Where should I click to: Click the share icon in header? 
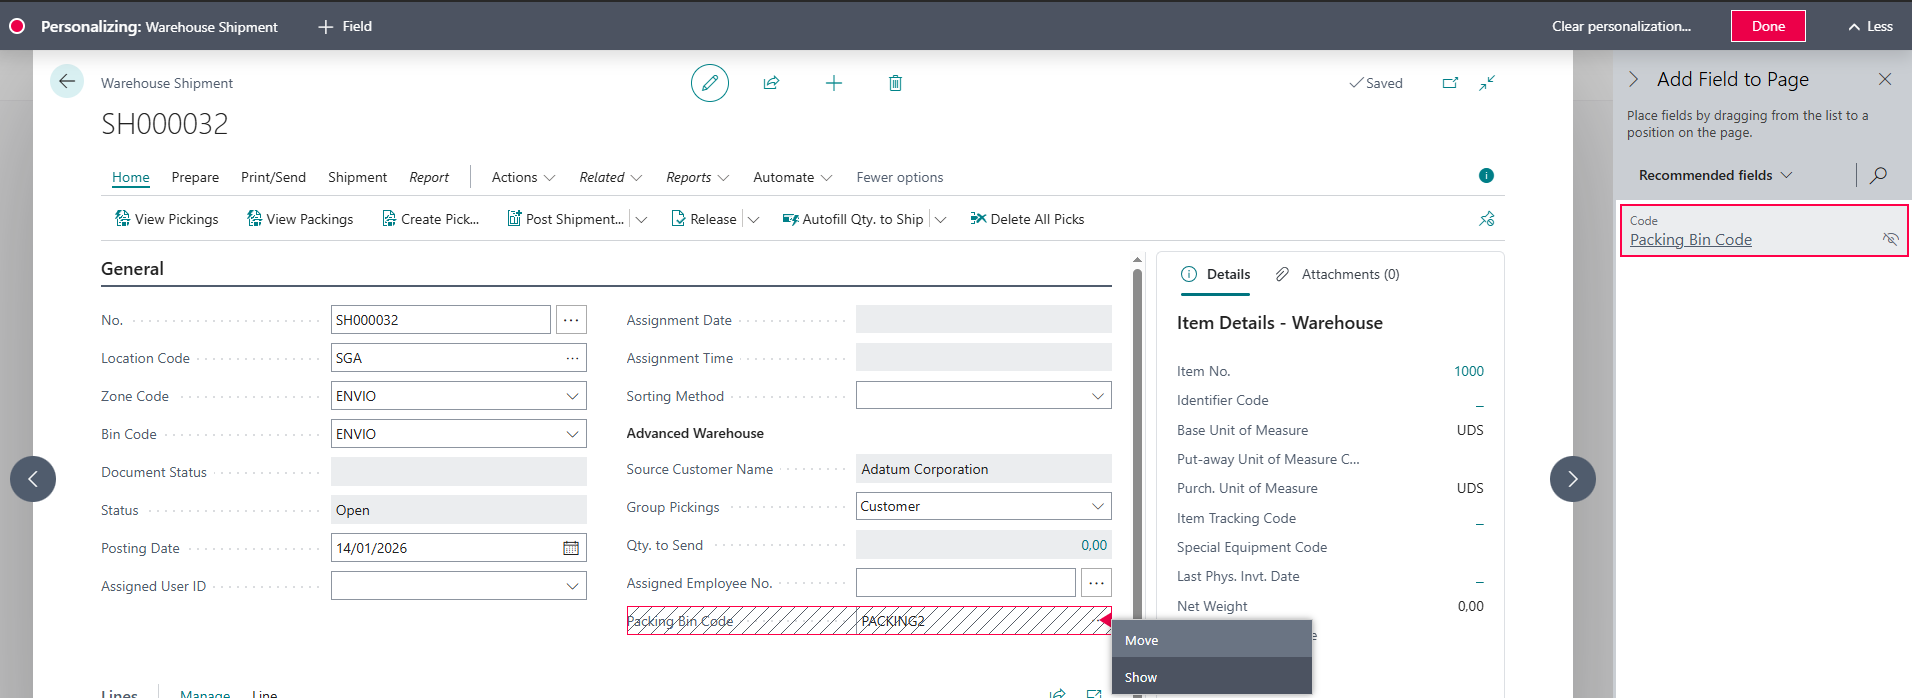pyautogui.click(x=771, y=83)
